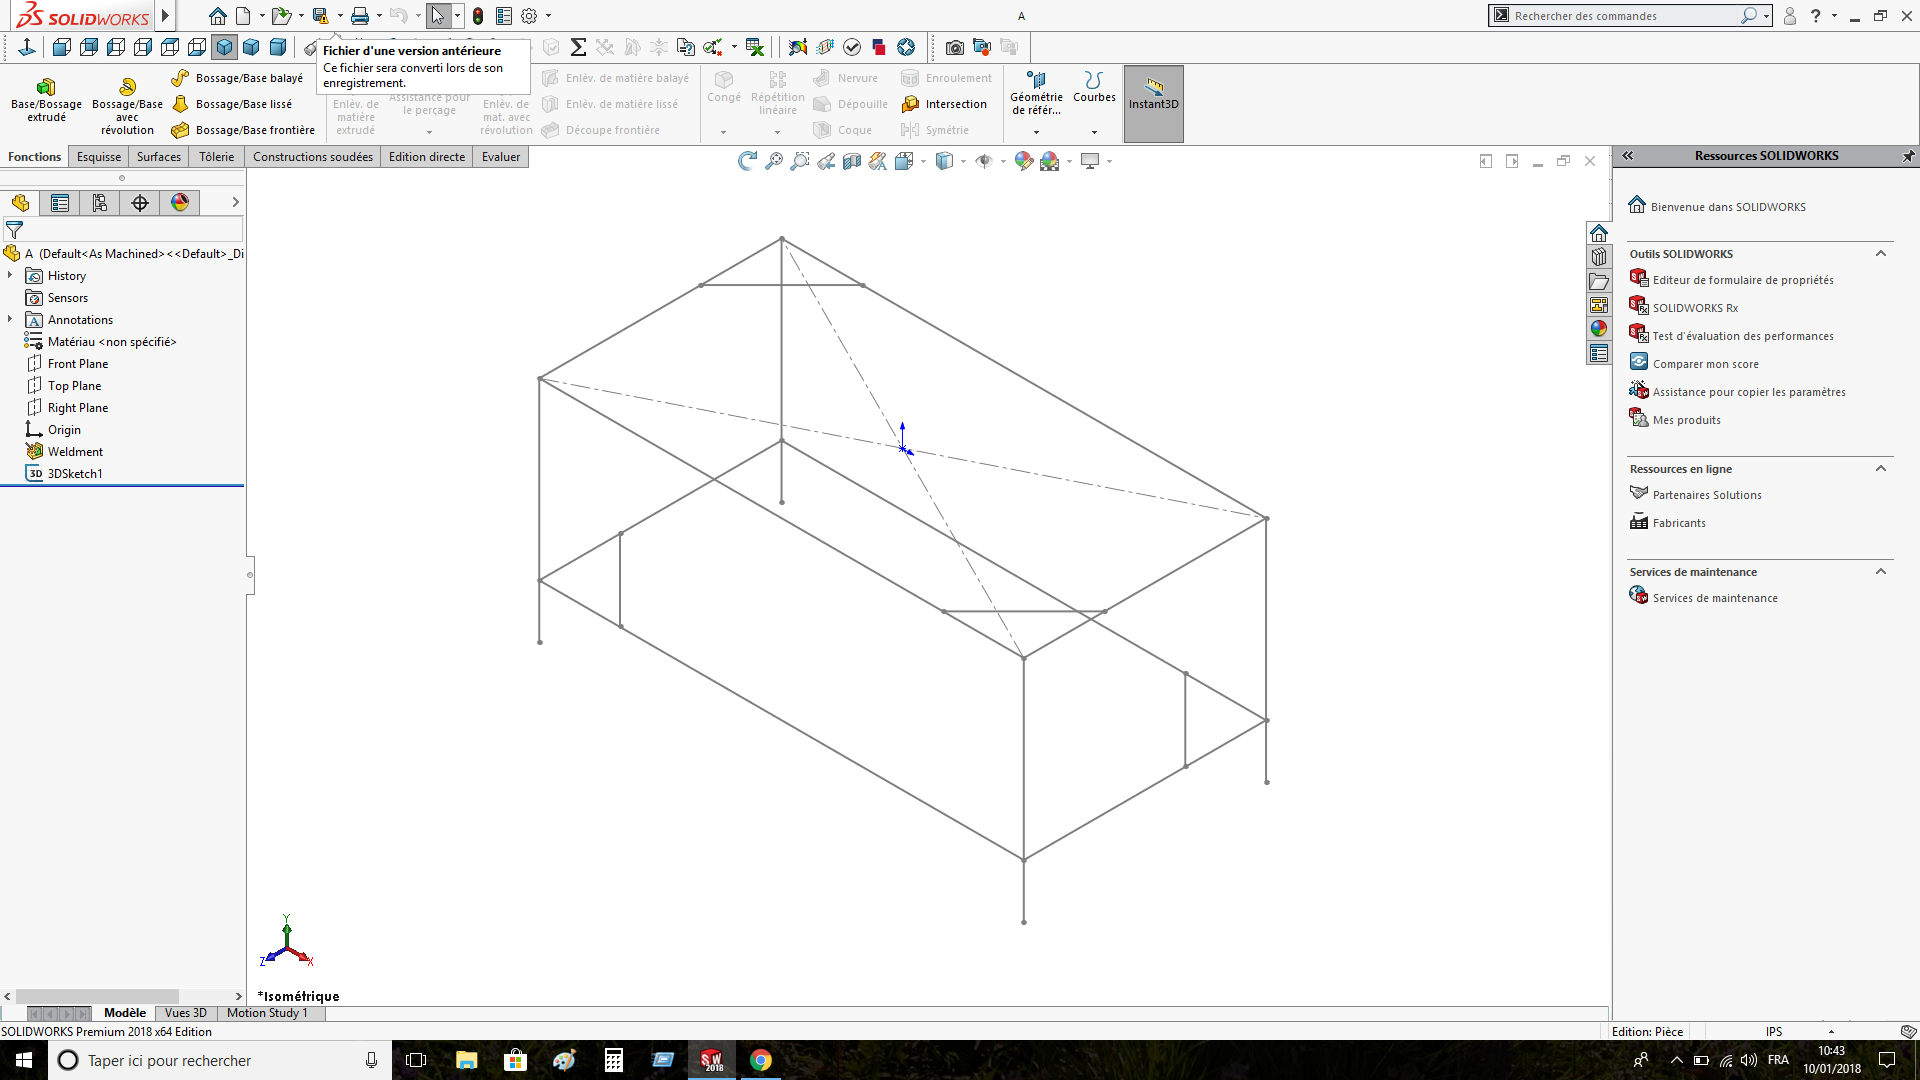This screenshot has height=1080, width=1920.
Task: Click the SOLIDWORKS Rx link
Action: click(x=1695, y=308)
